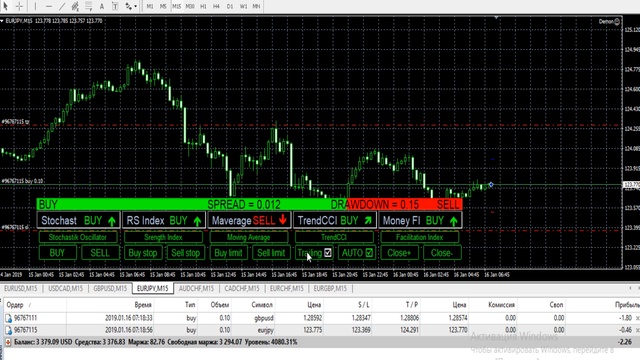640x360 pixels.
Task: Click the Moving Average panel button
Action: point(249,237)
